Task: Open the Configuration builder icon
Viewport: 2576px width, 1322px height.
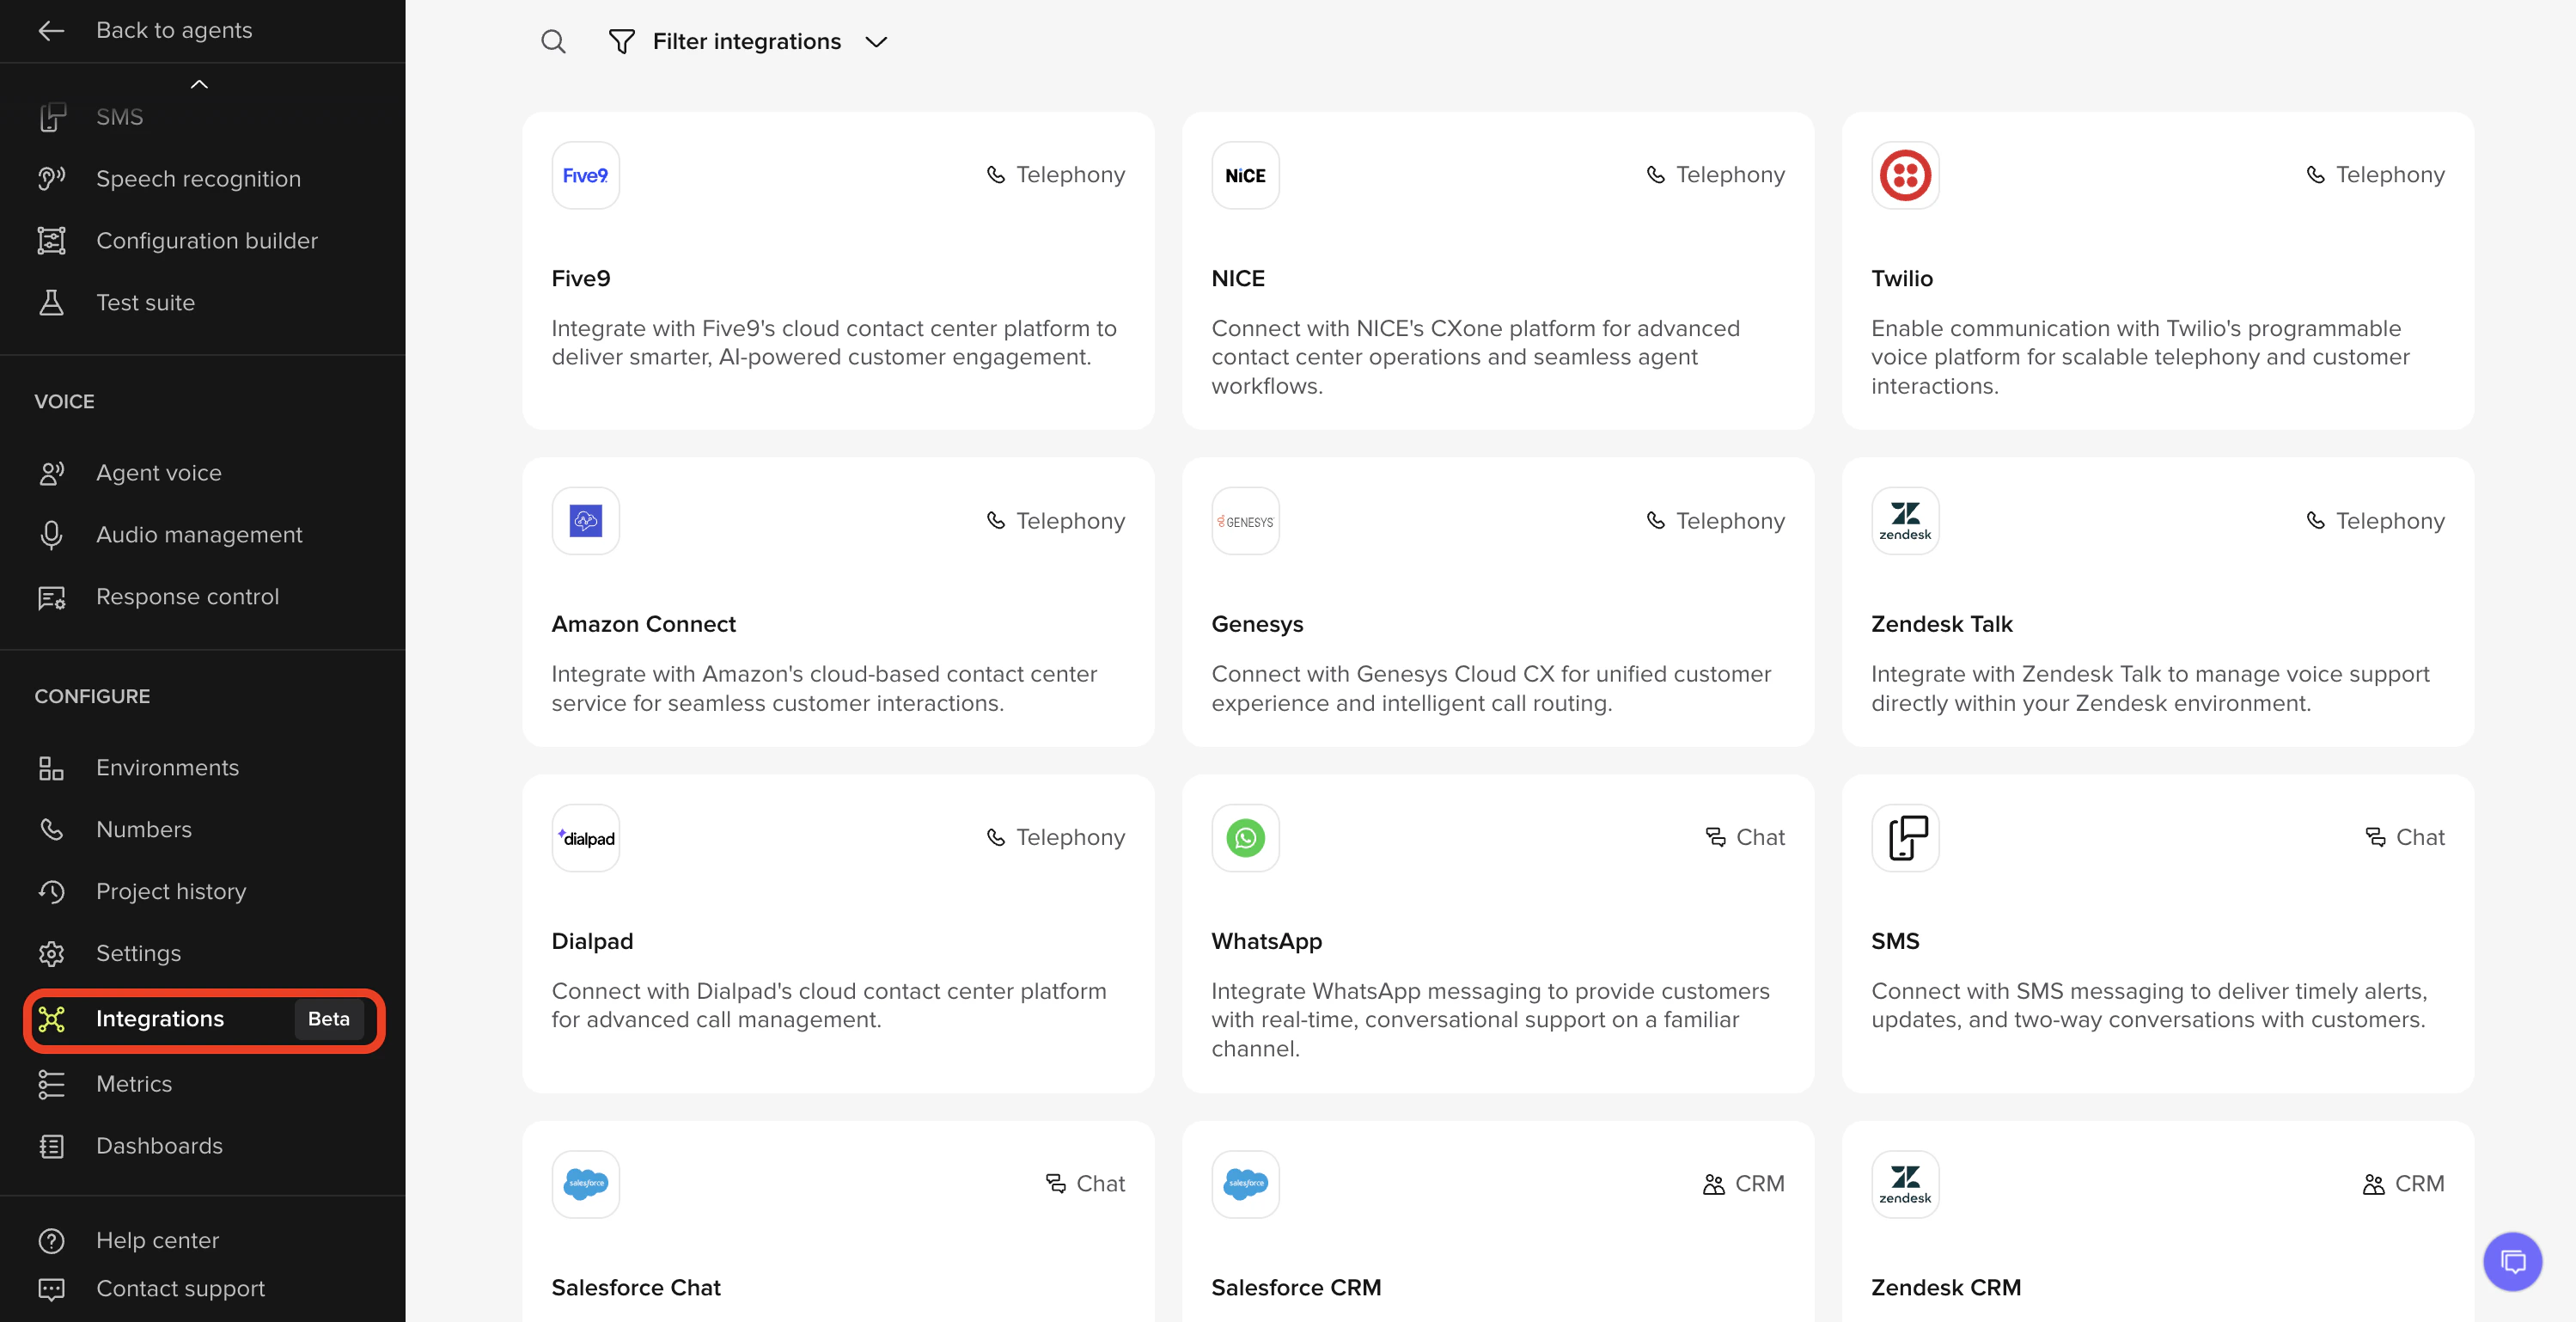Action: 52,240
